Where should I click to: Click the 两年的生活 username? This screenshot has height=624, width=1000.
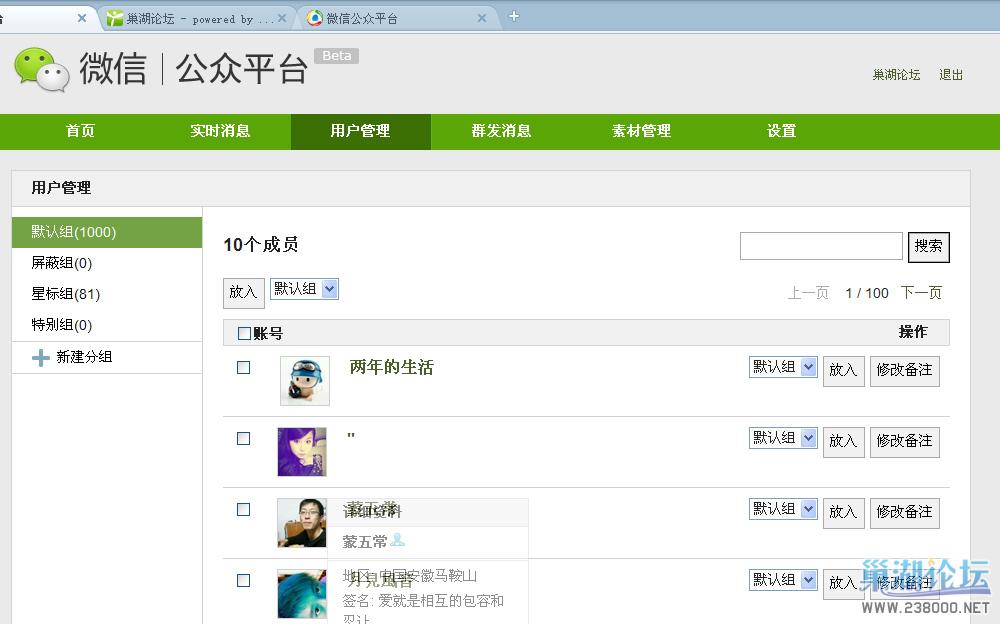(392, 368)
